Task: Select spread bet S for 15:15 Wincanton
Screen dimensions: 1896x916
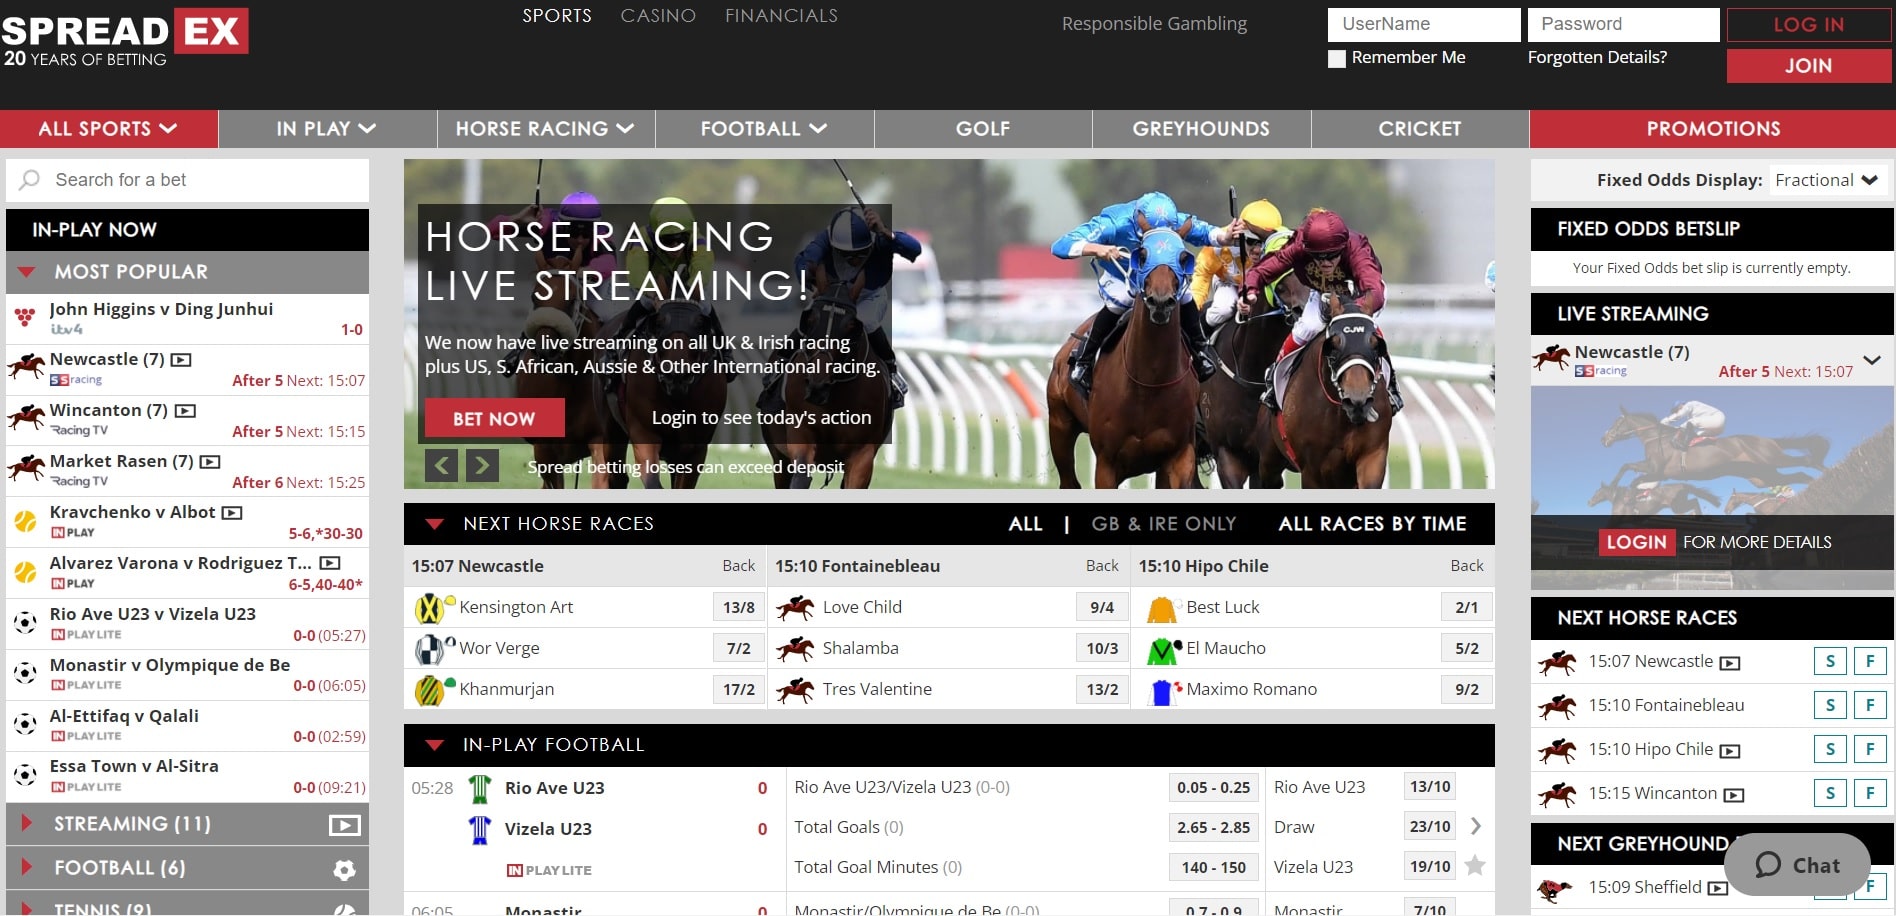Action: pyautogui.click(x=1830, y=793)
